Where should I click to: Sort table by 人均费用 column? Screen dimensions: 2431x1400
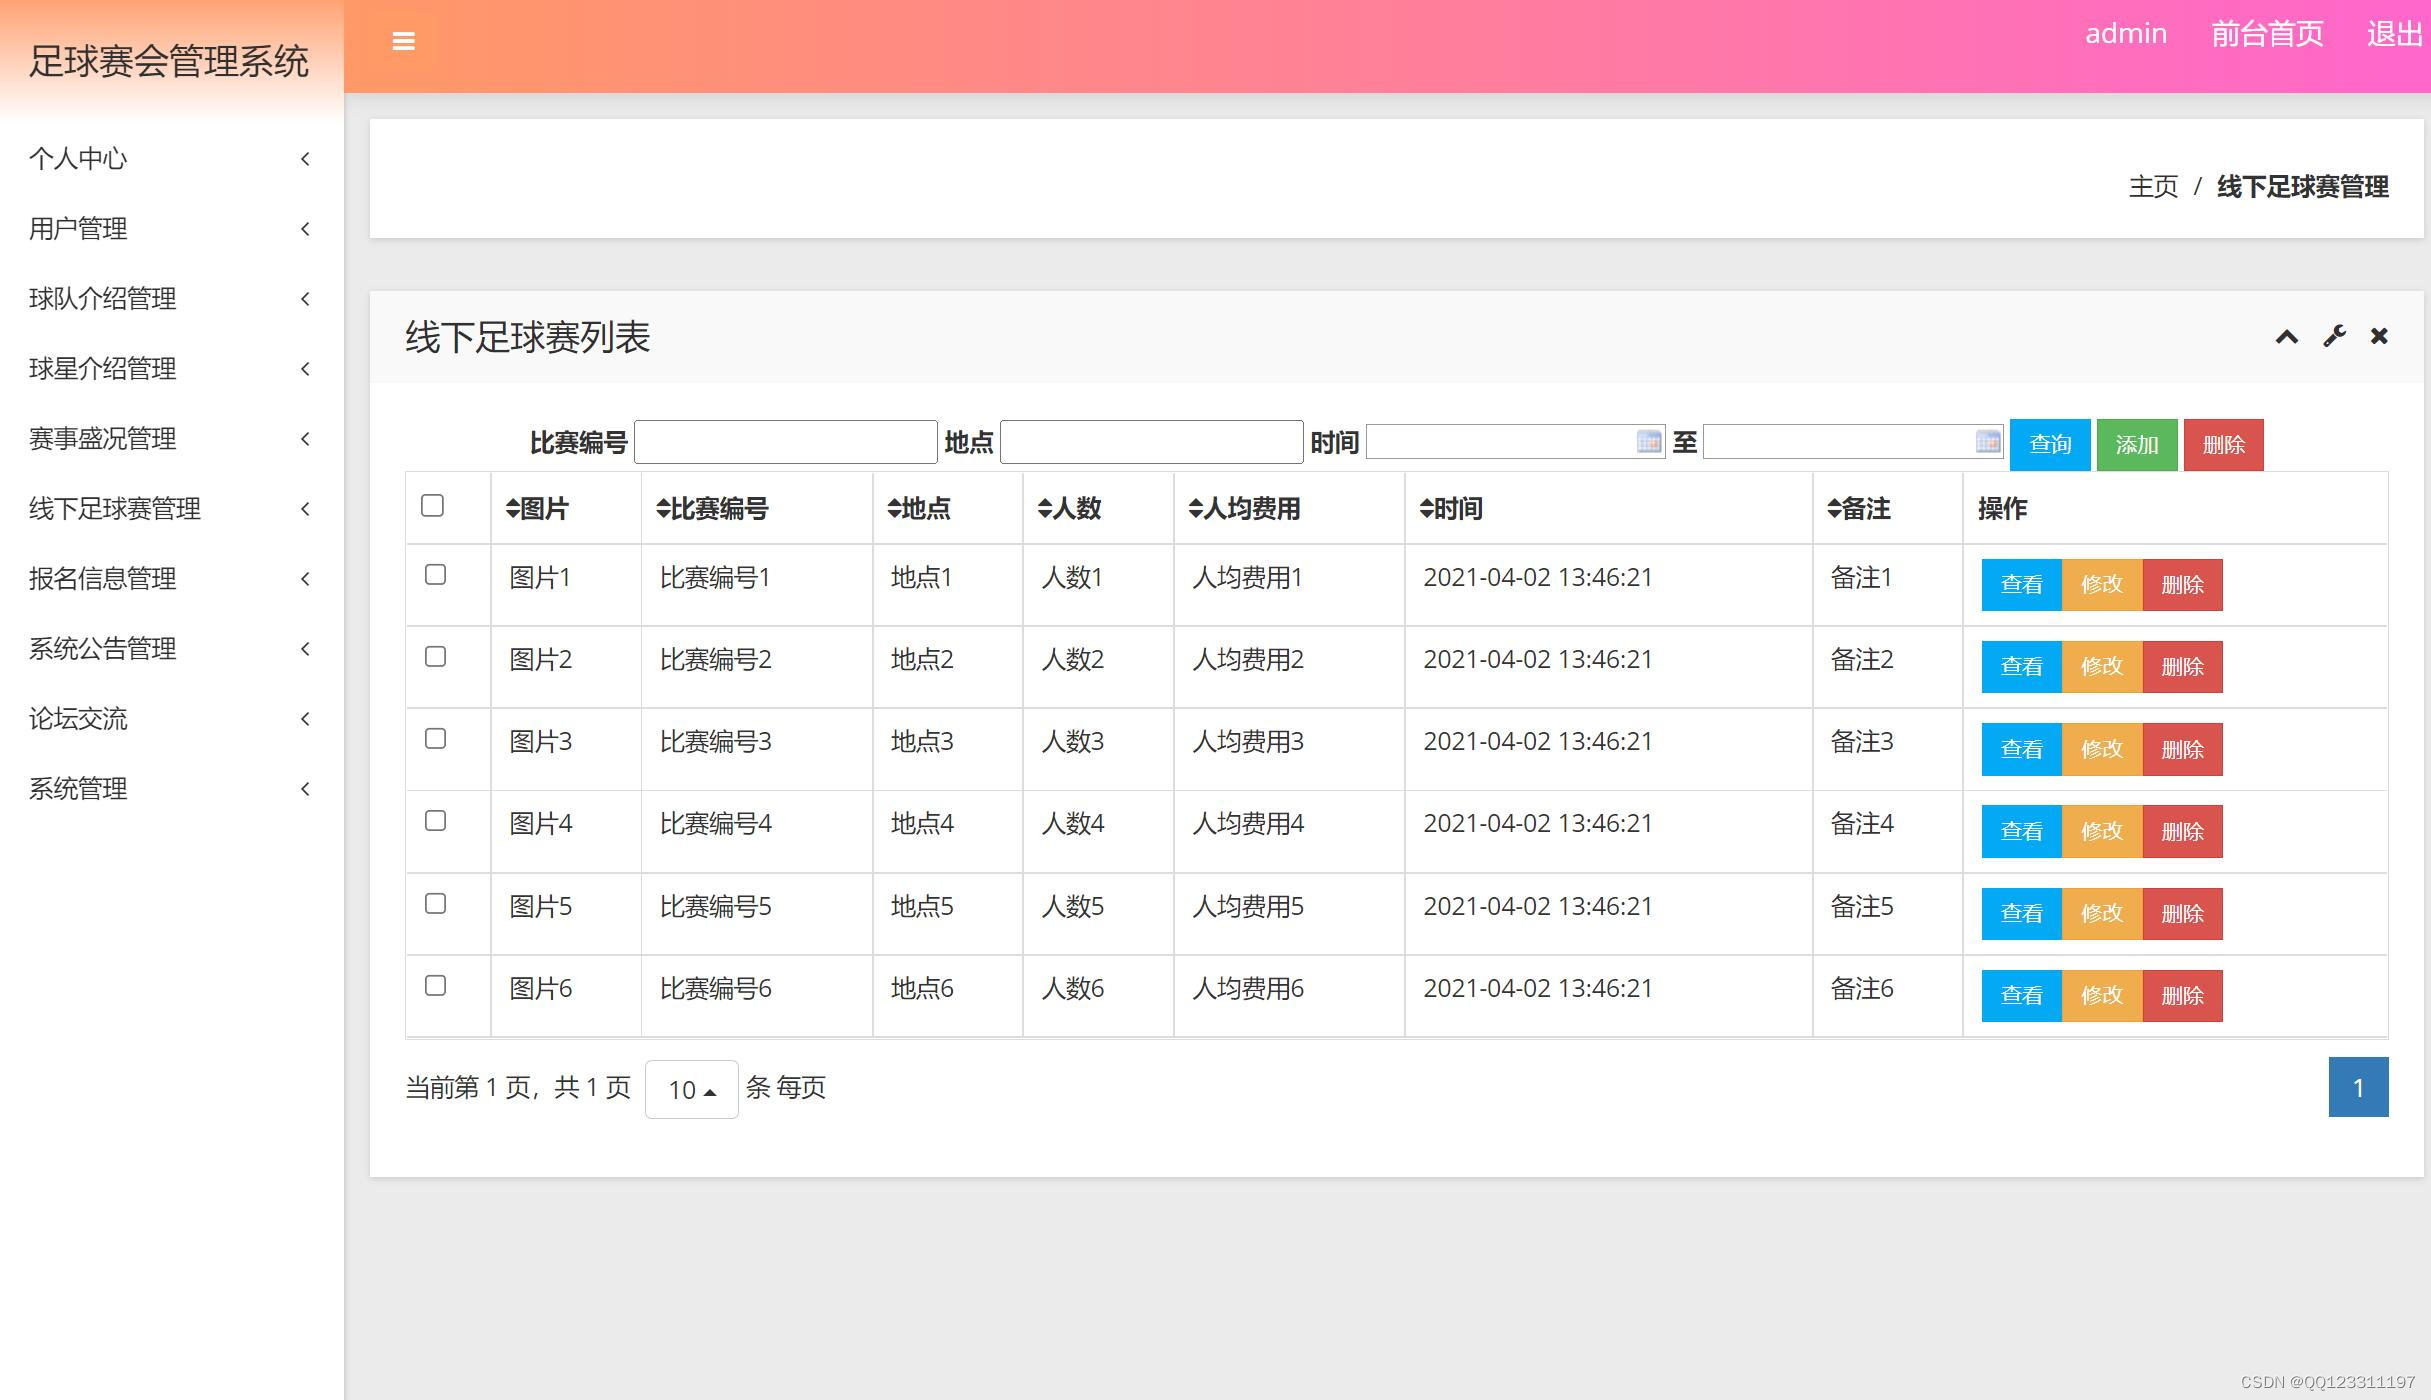[1243, 509]
